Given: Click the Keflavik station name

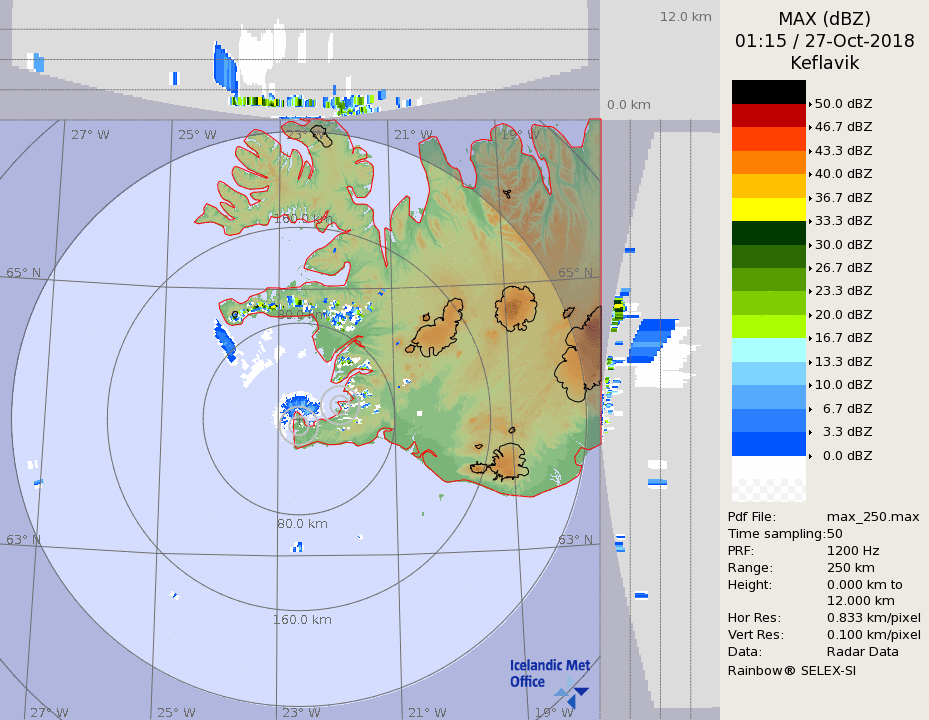Looking at the screenshot, I should click(824, 63).
